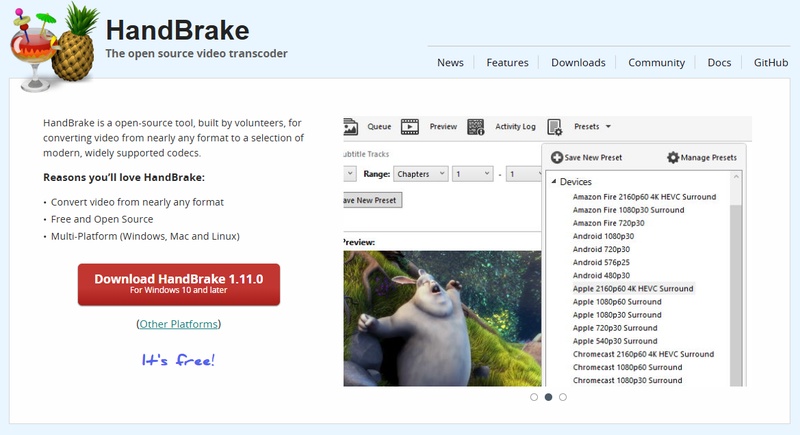Image resolution: width=800 pixels, height=435 pixels.
Task: Open the Chapters range dropdown
Action: [x=419, y=173]
